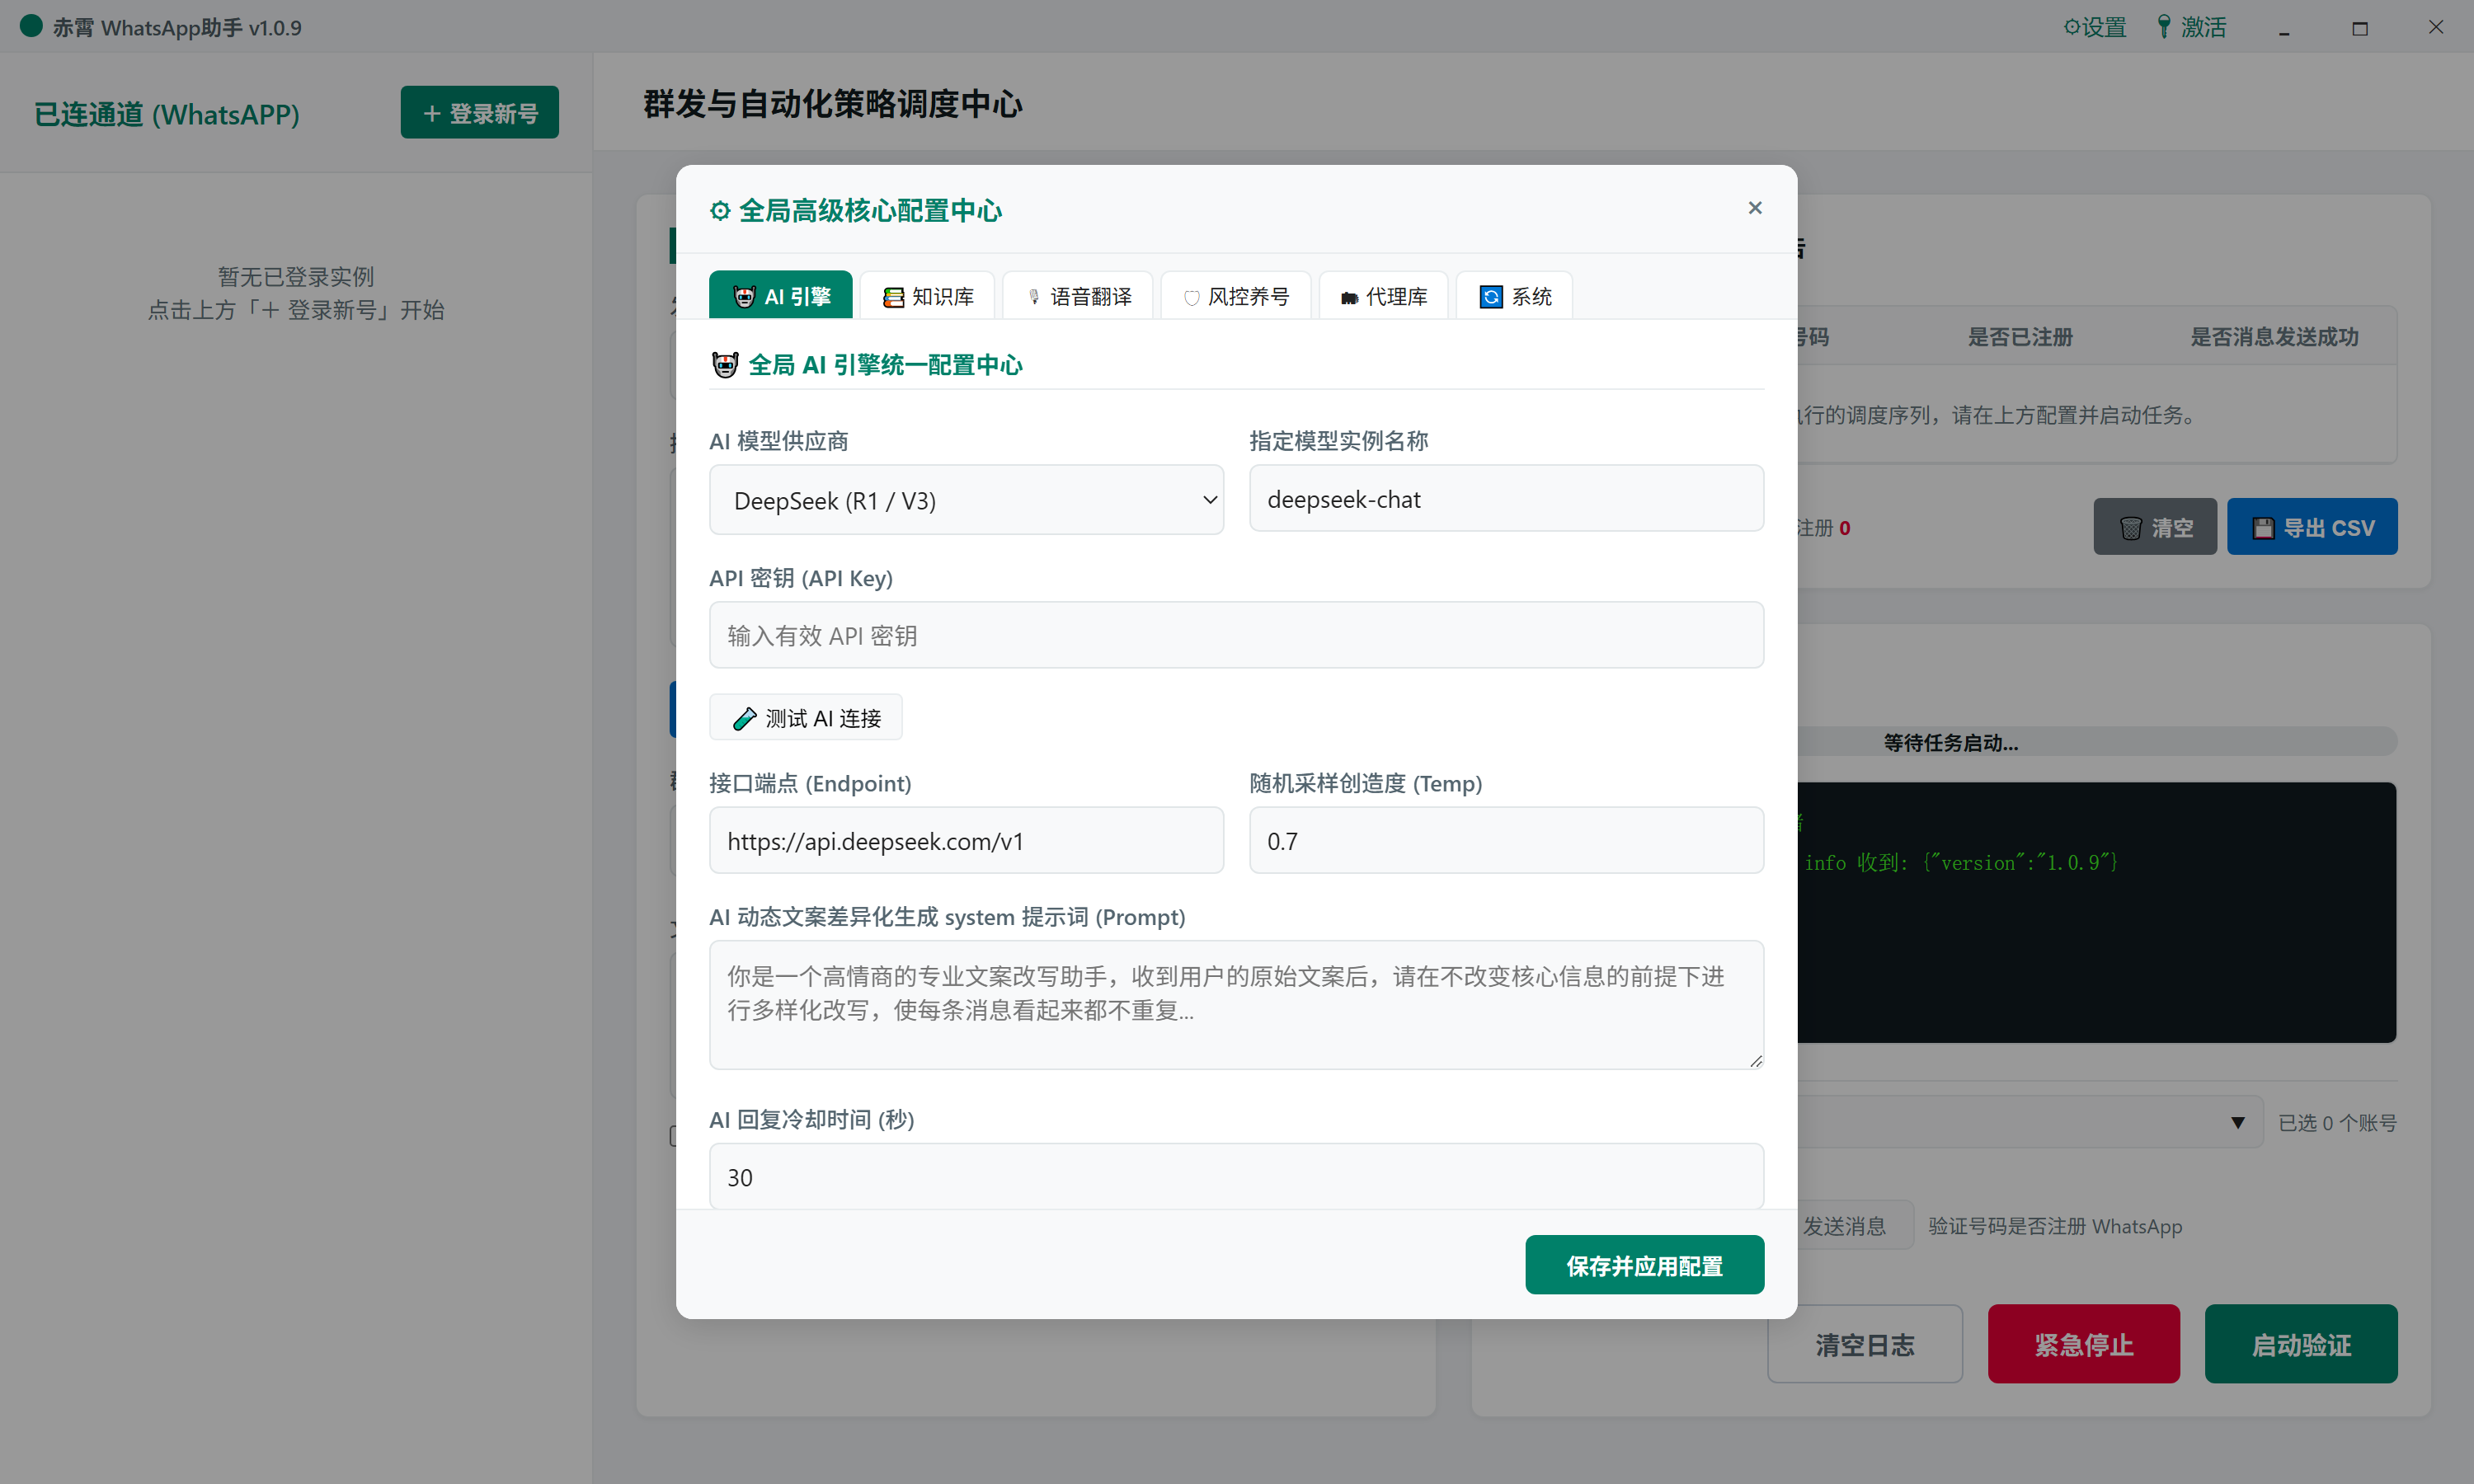Click the resize grip of the Prompt textarea

[1756, 1061]
